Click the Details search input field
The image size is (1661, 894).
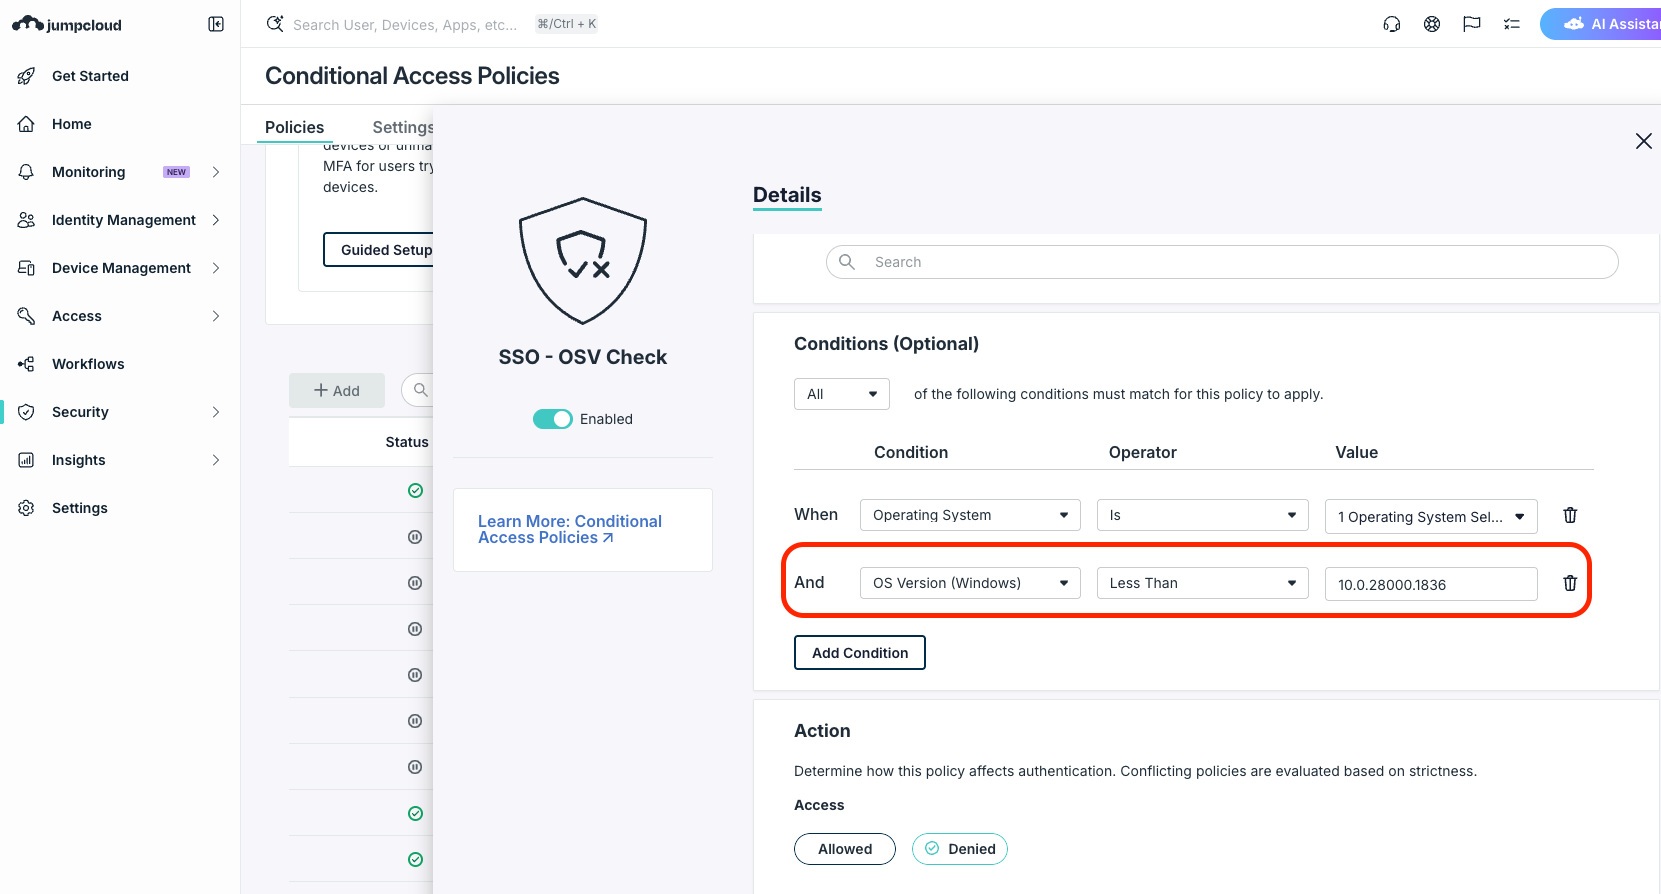point(1222,262)
